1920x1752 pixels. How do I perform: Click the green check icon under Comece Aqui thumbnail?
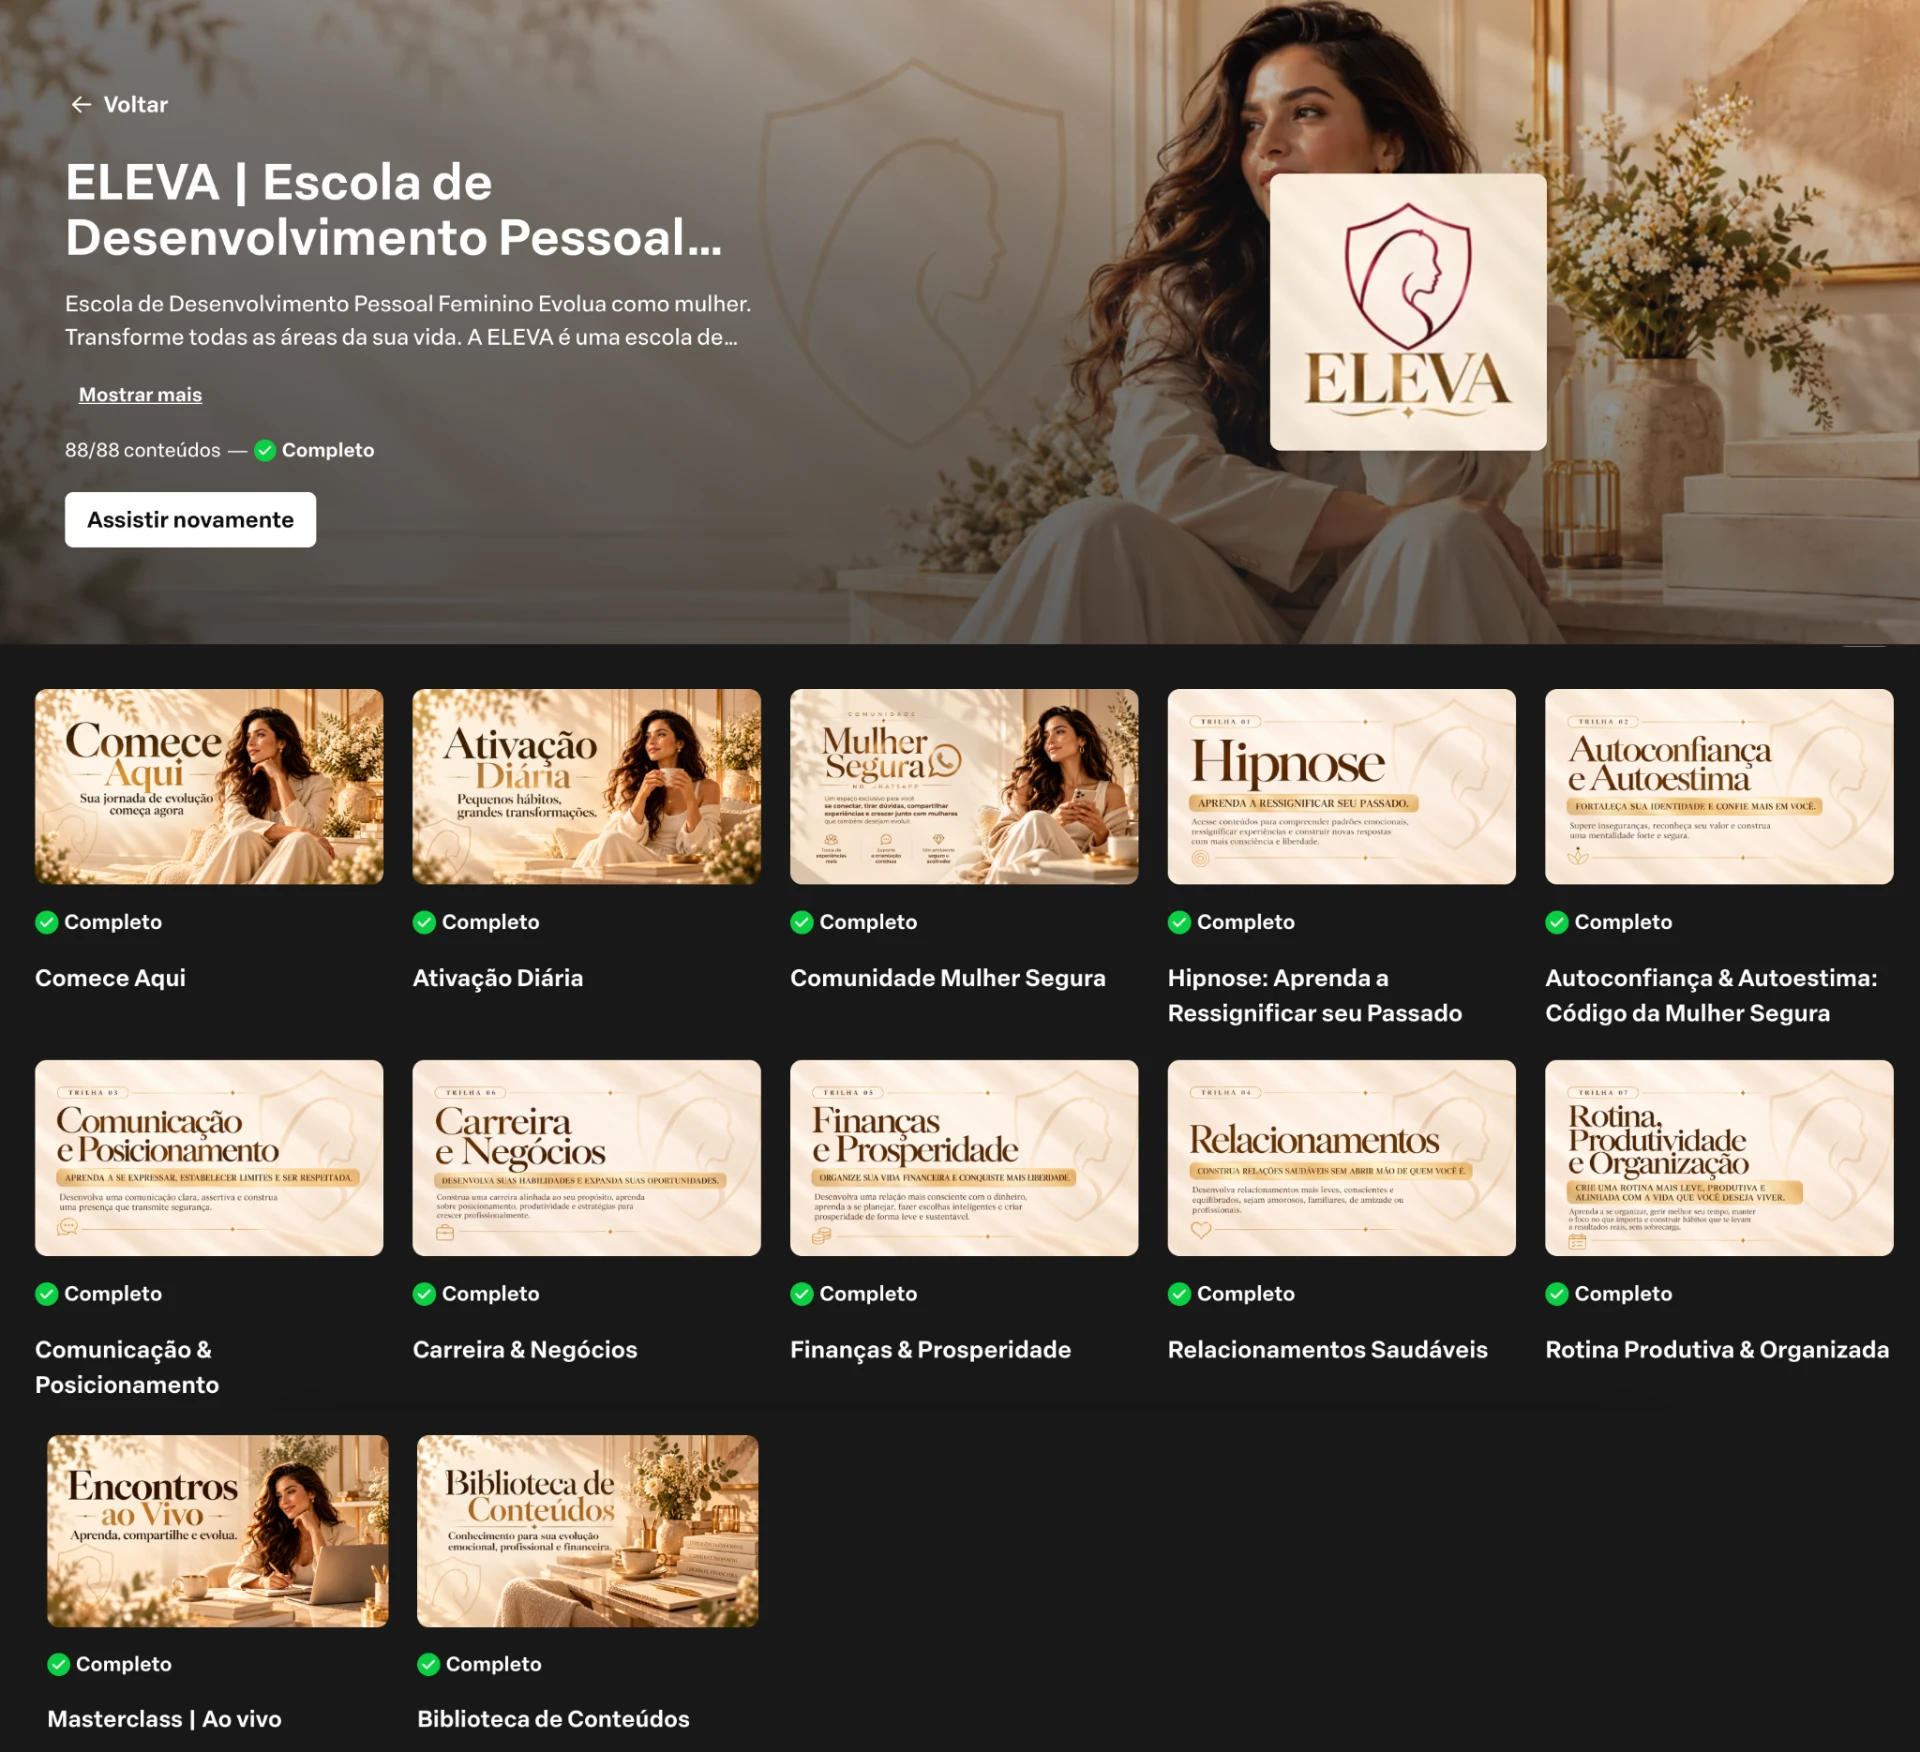pos(47,922)
